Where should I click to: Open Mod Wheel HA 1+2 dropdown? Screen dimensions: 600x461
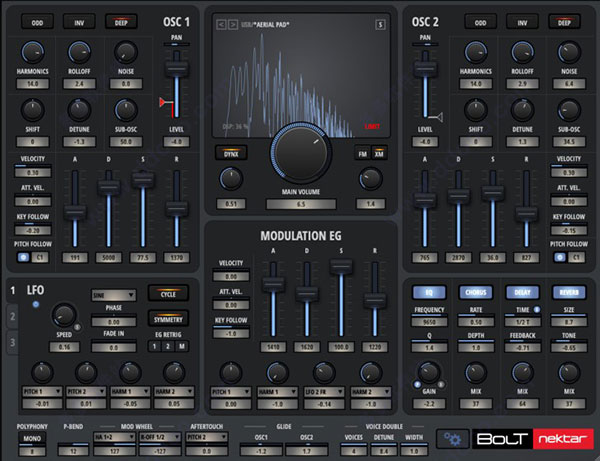click(114, 437)
